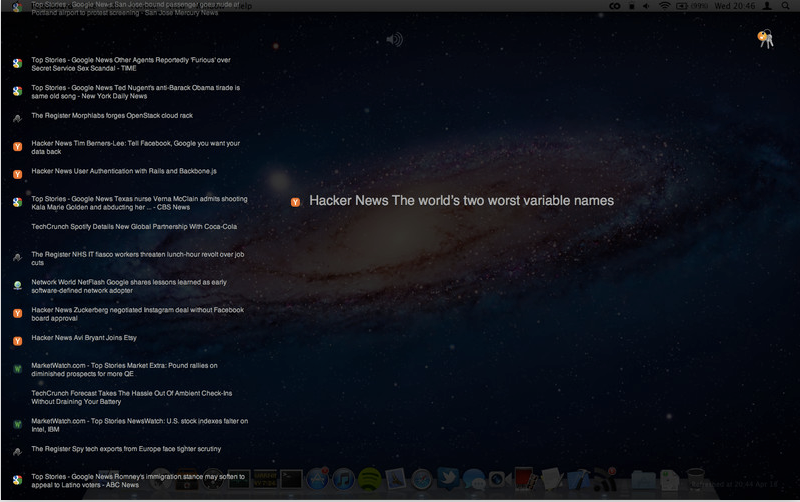Image resolution: width=800 pixels, height=502 pixels.
Task: Open the Wi-Fi status menu
Action: click(x=664, y=6)
